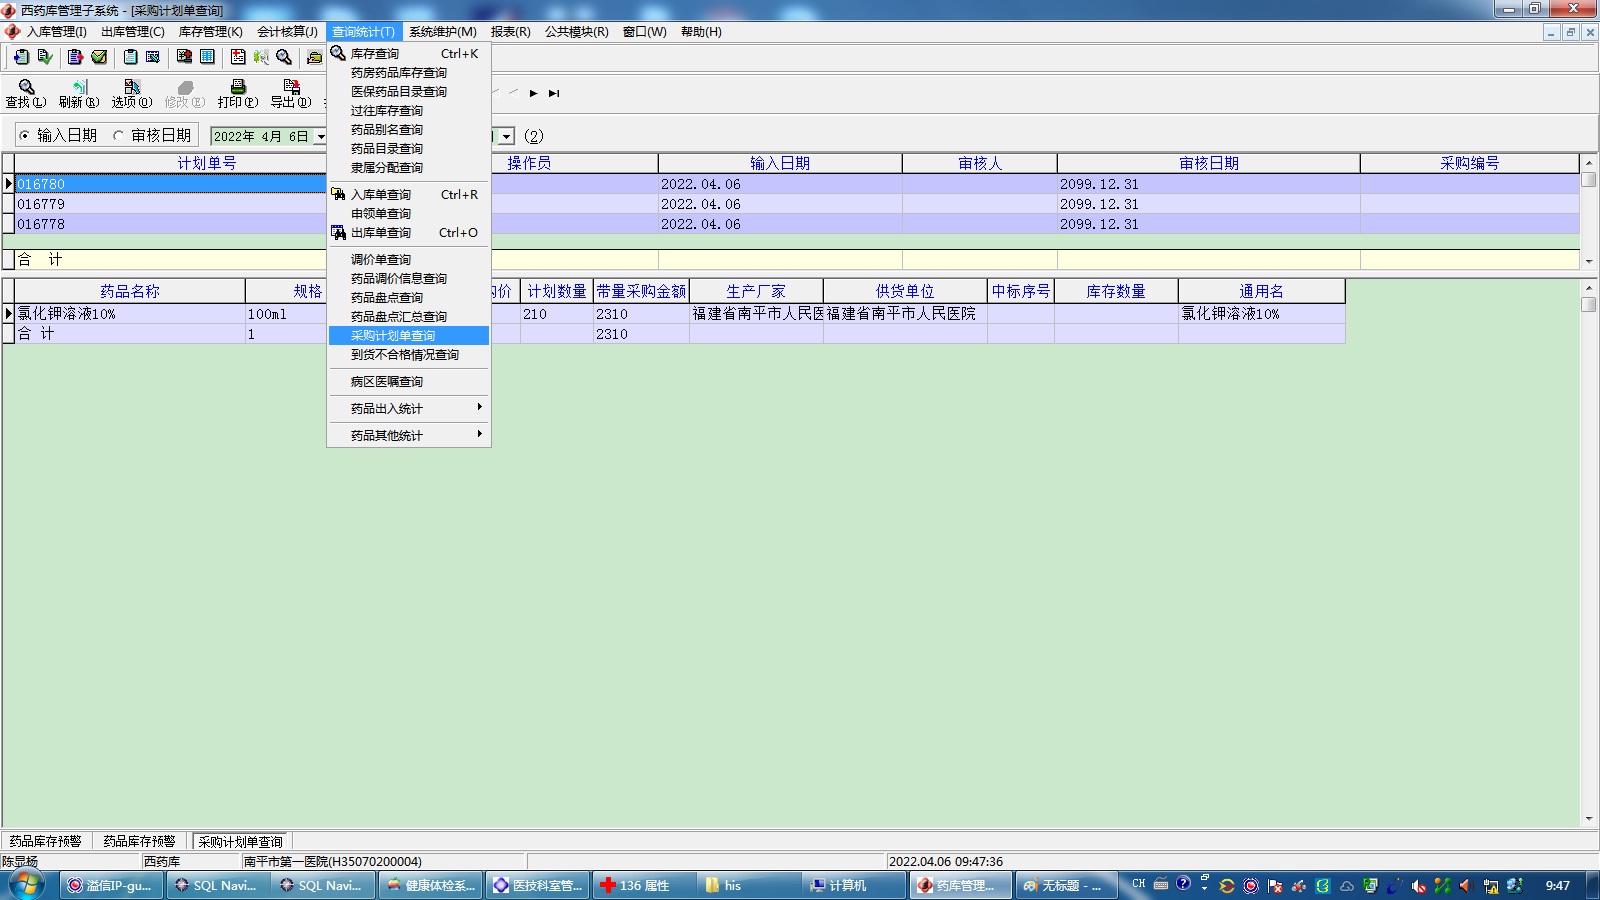Screen dimensions: 1600x900
Task: Choose 库存查询 from the menu
Action: click(409, 54)
